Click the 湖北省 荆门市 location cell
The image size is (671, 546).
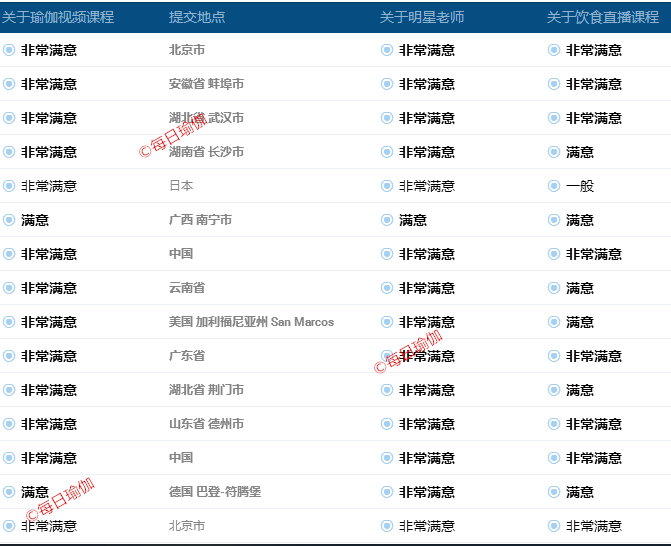point(206,390)
